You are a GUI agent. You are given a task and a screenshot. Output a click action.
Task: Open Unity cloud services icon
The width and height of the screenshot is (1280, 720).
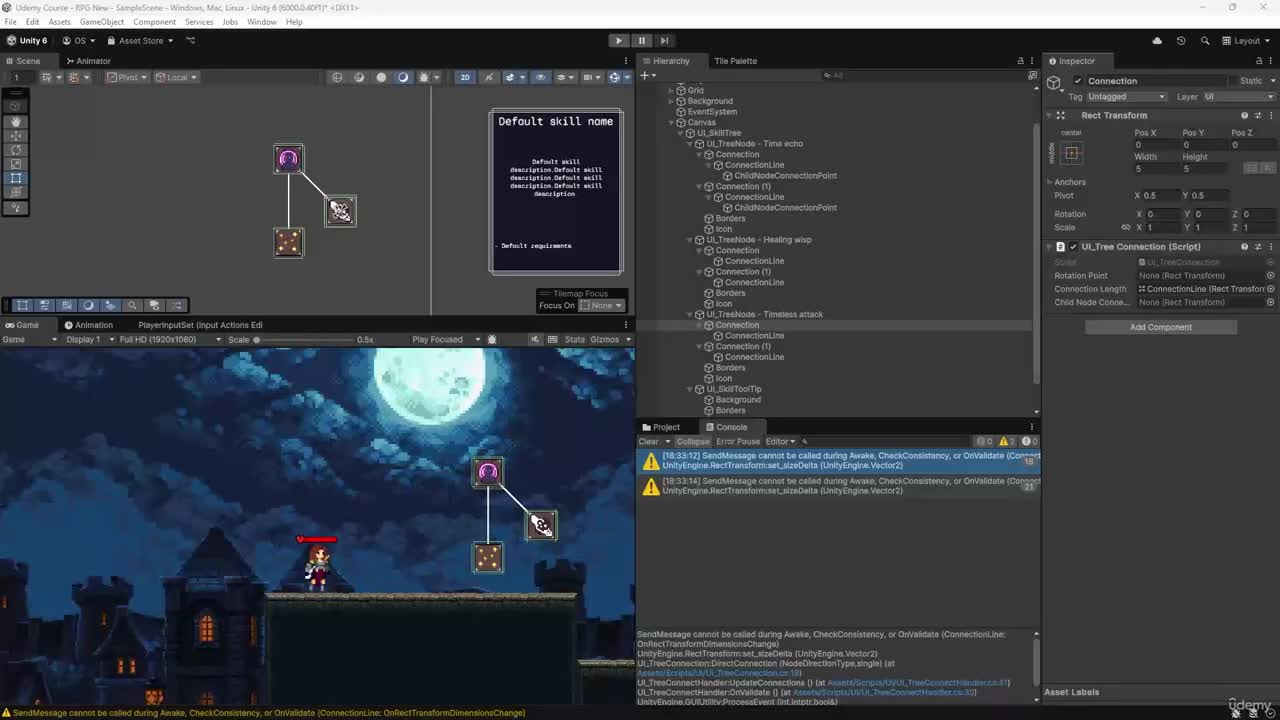[x=1157, y=41]
